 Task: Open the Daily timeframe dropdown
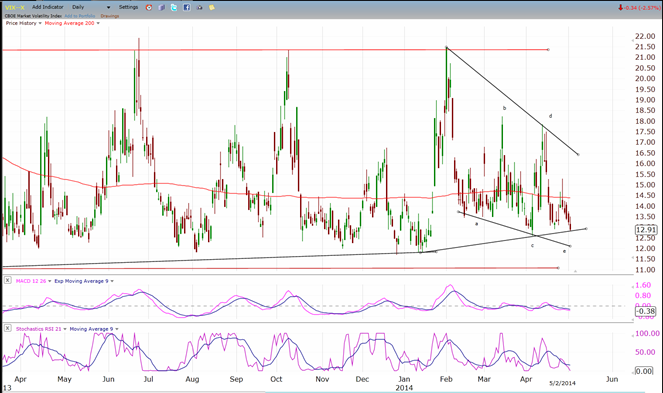coord(91,7)
